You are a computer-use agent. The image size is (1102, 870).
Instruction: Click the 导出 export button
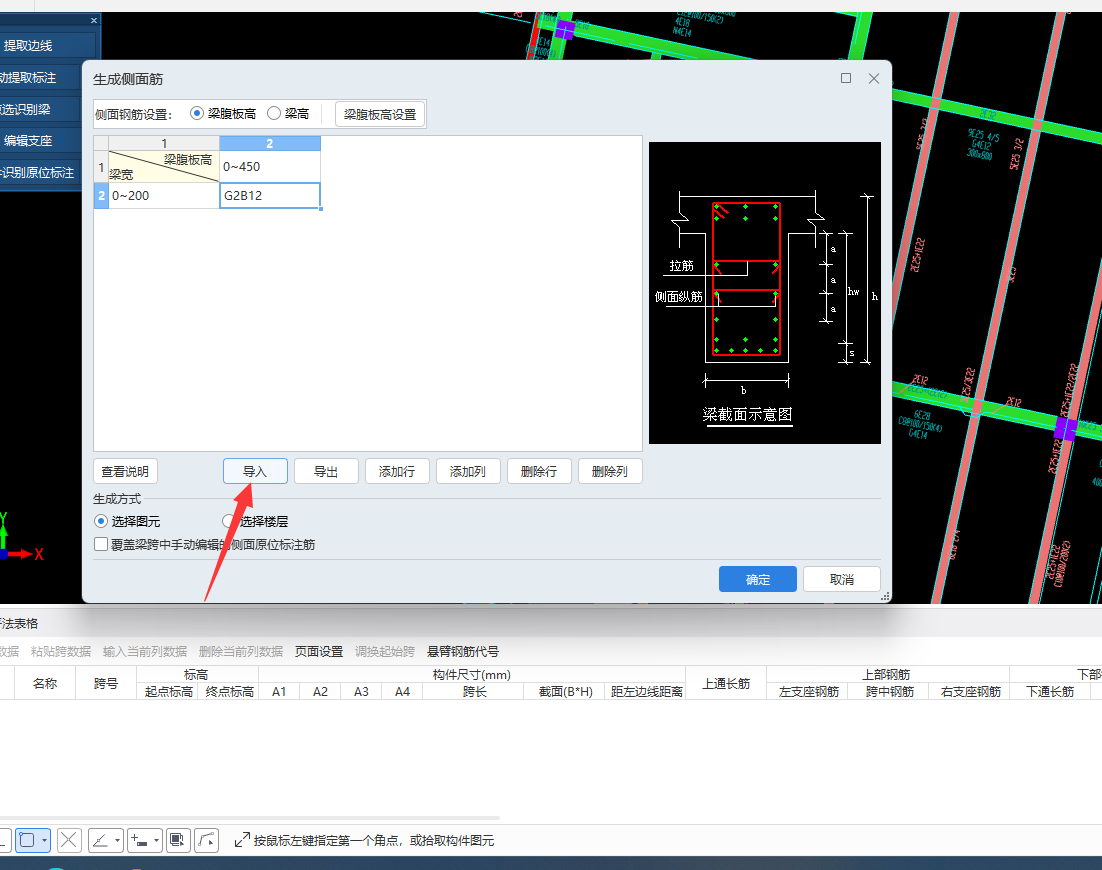pos(326,471)
